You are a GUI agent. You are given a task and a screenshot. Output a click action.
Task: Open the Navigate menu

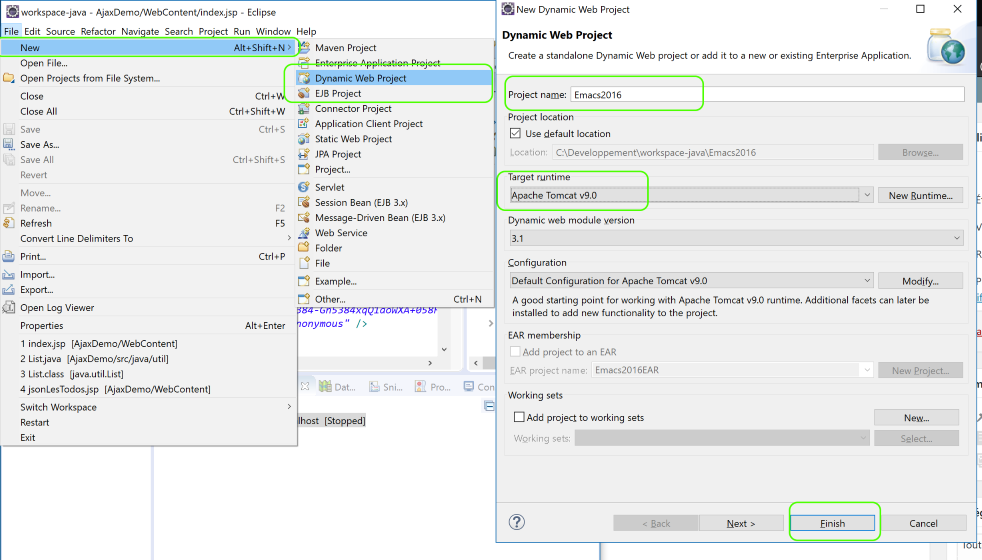point(140,31)
